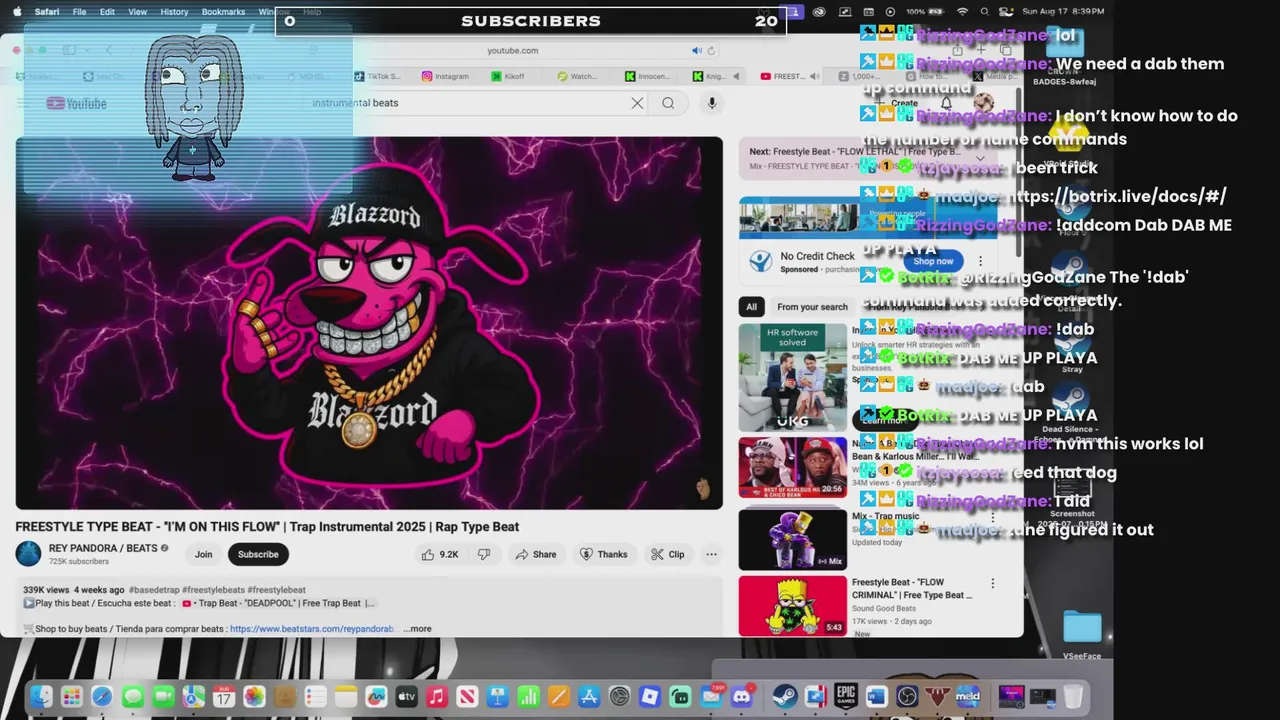Clear the 'instrumental beats' search text
The image size is (1280, 720).
[637, 103]
